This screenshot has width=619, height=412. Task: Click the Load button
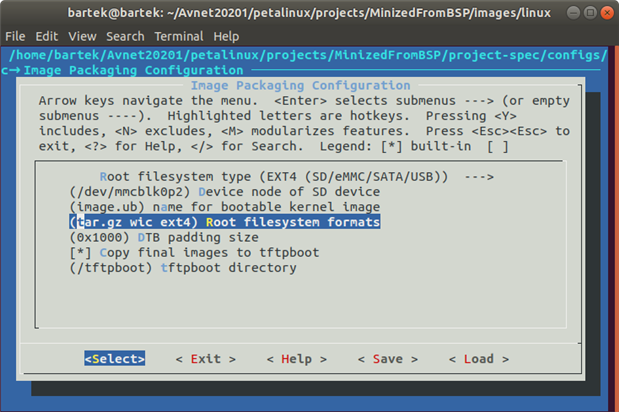pos(472,359)
